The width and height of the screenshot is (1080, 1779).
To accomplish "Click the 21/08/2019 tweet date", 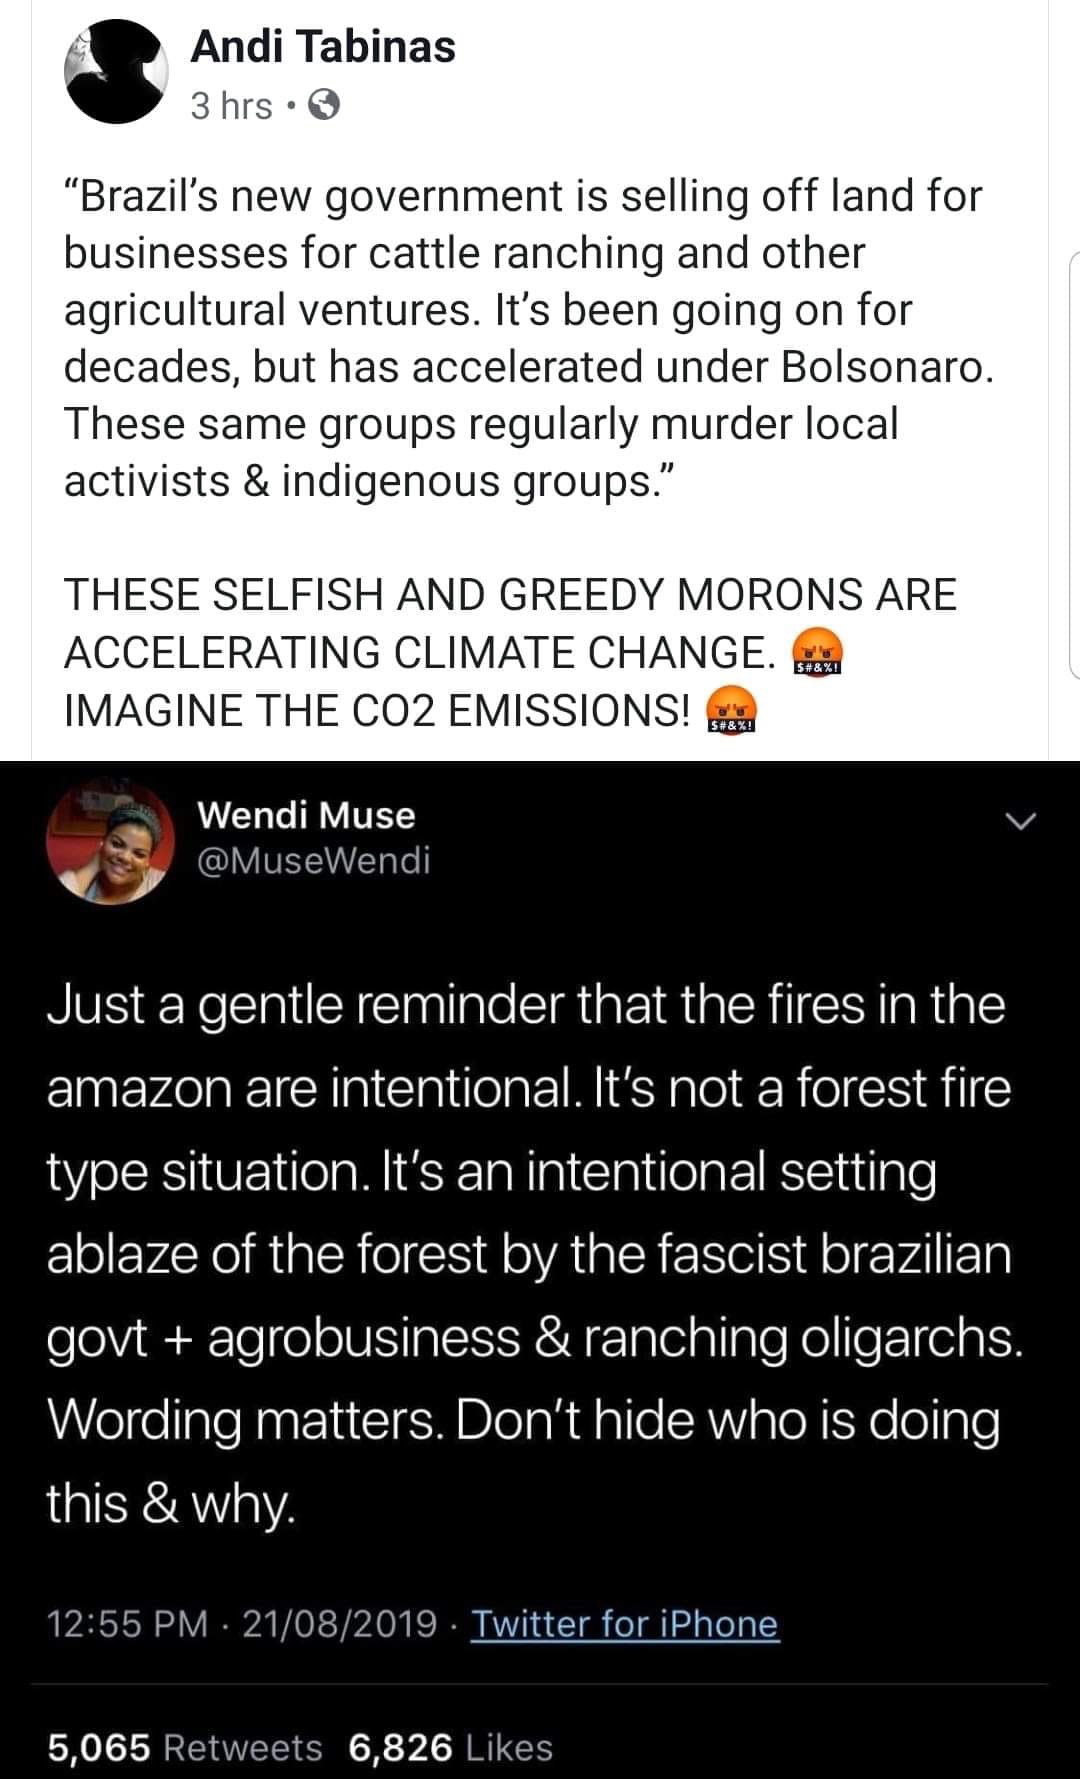I will pyautogui.click(x=339, y=1623).
